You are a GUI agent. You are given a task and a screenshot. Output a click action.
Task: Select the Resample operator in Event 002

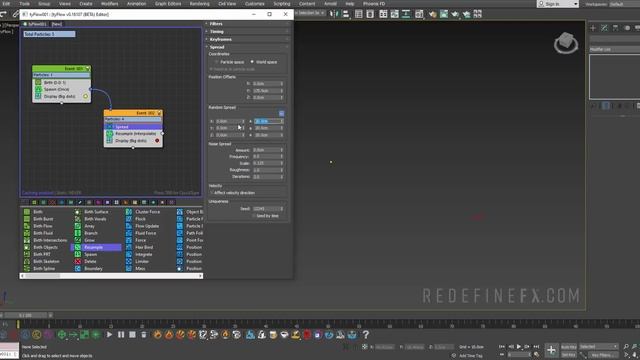tap(133, 133)
